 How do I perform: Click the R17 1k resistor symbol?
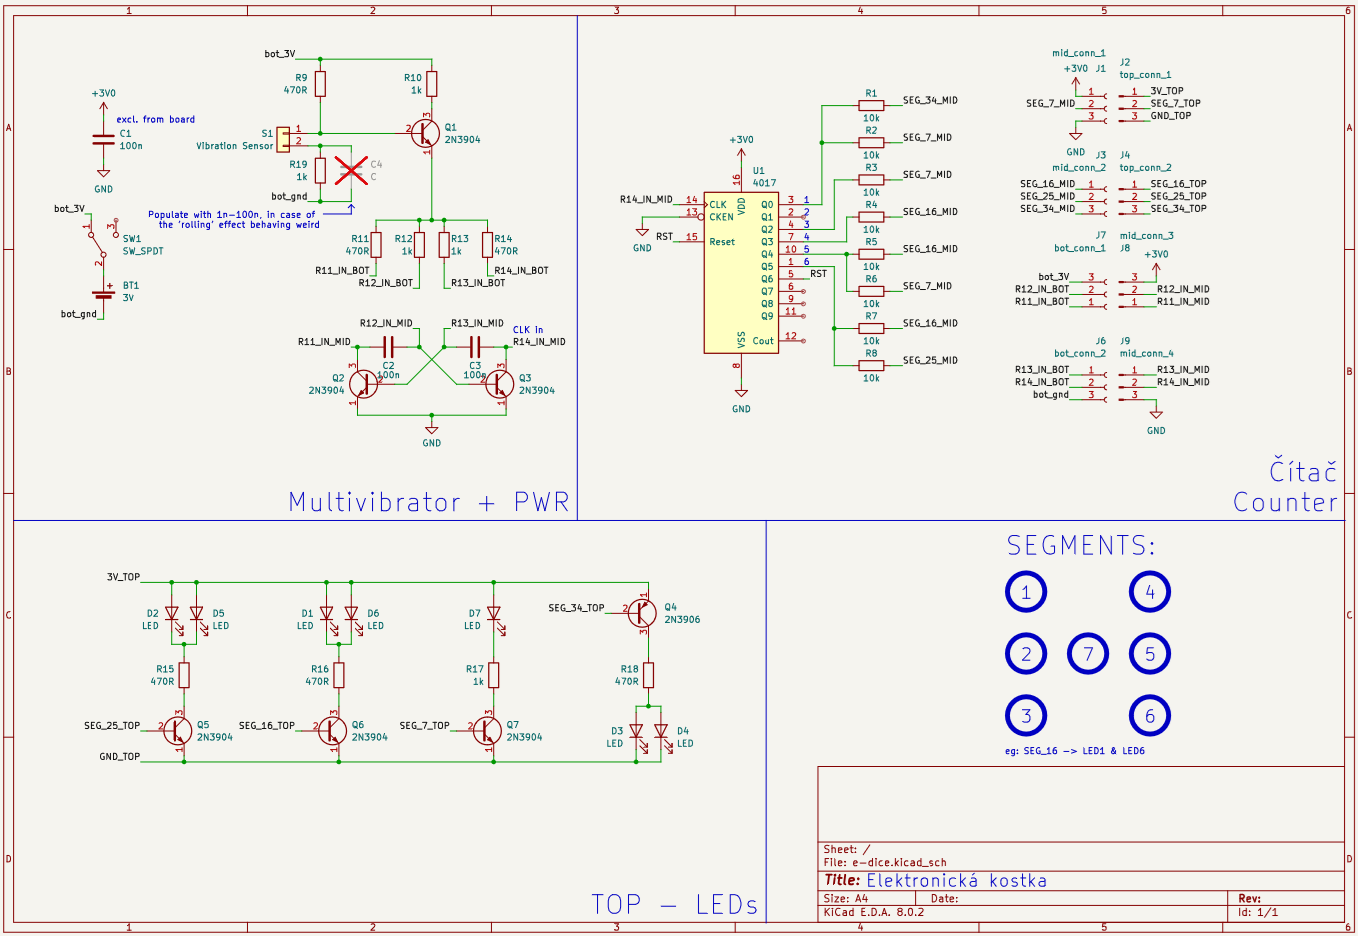pyautogui.click(x=493, y=675)
